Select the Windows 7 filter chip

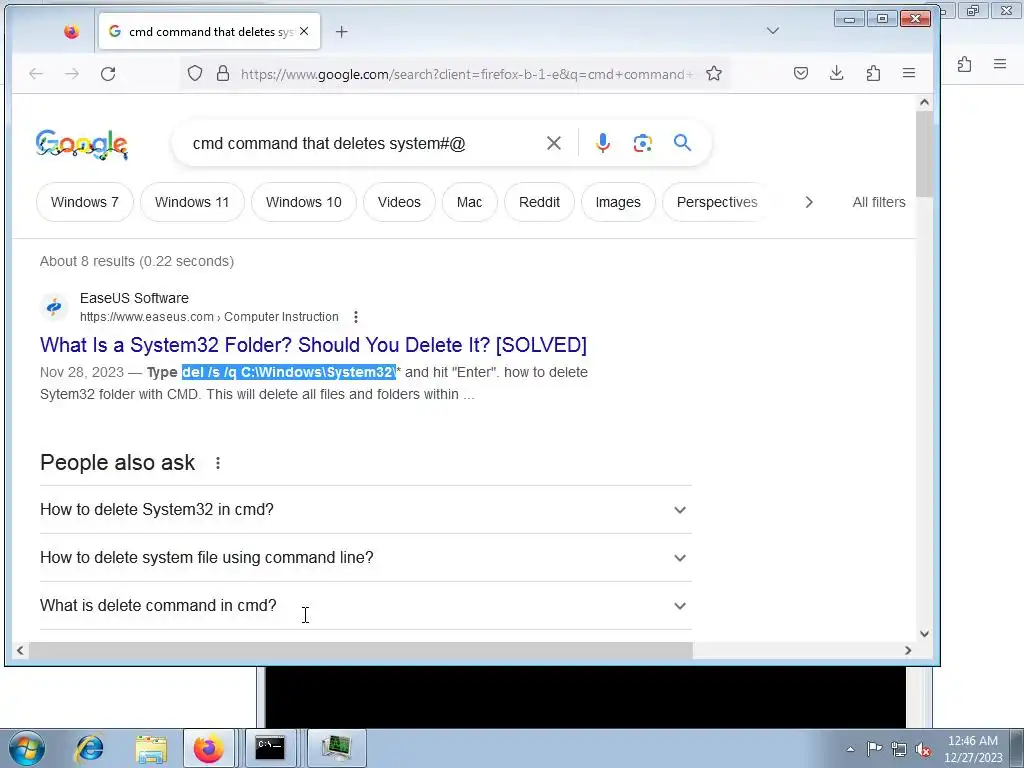point(85,202)
